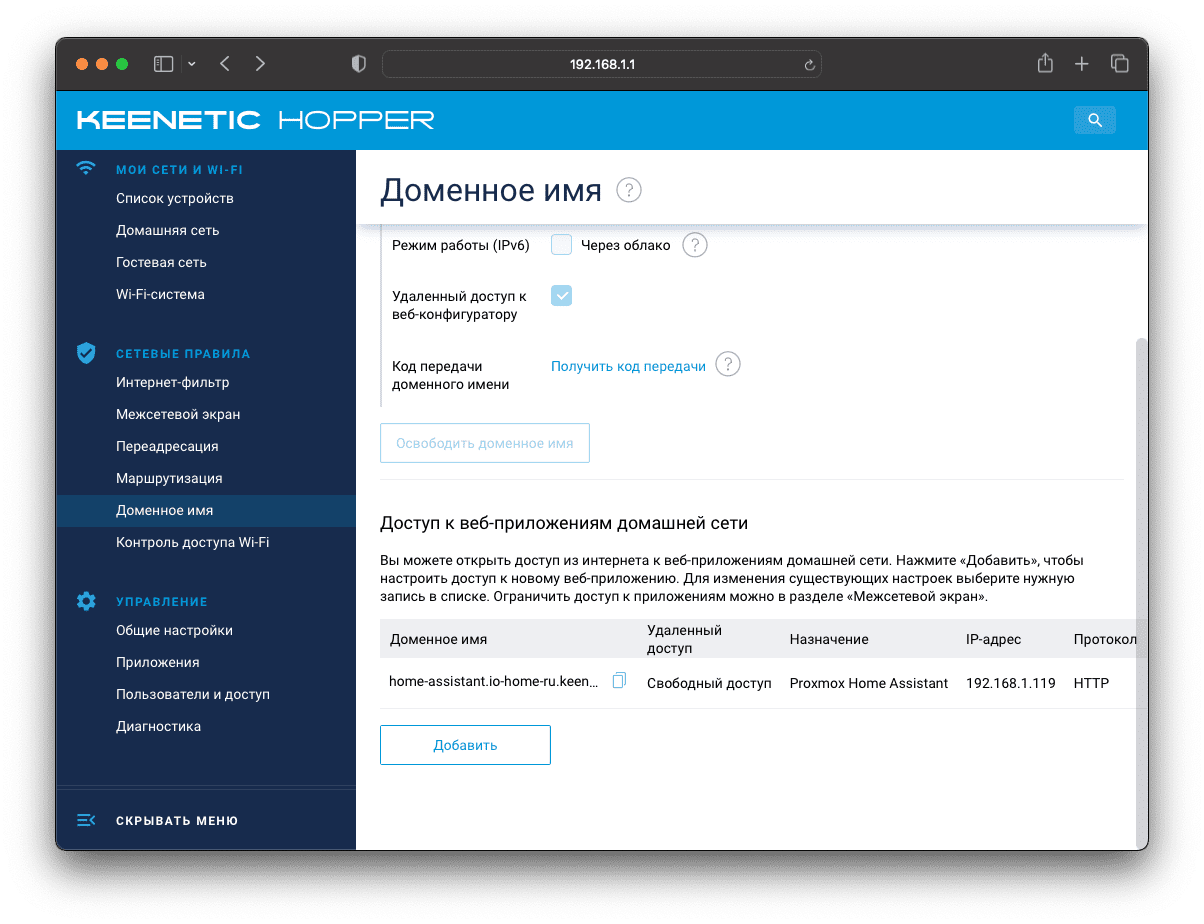This screenshot has width=1204, height=924.
Task: Open Межсетевой экран menu item
Action: click(178, 414)
